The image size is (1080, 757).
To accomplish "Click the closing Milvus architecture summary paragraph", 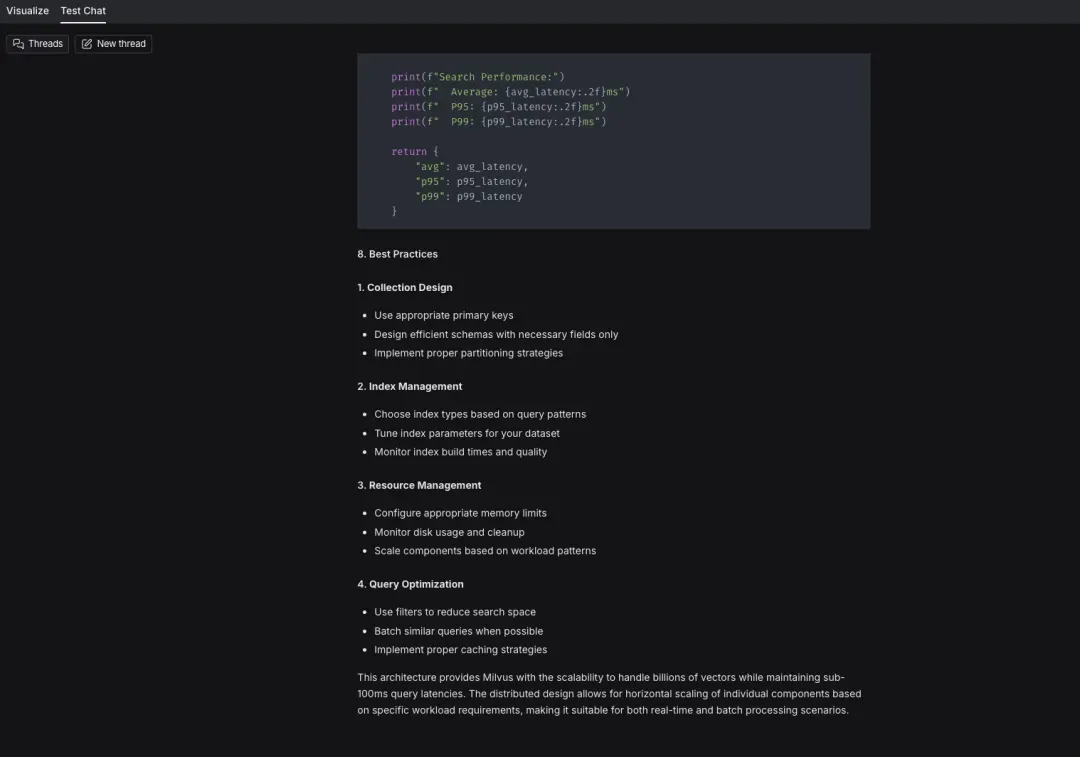I will point(609,694).
